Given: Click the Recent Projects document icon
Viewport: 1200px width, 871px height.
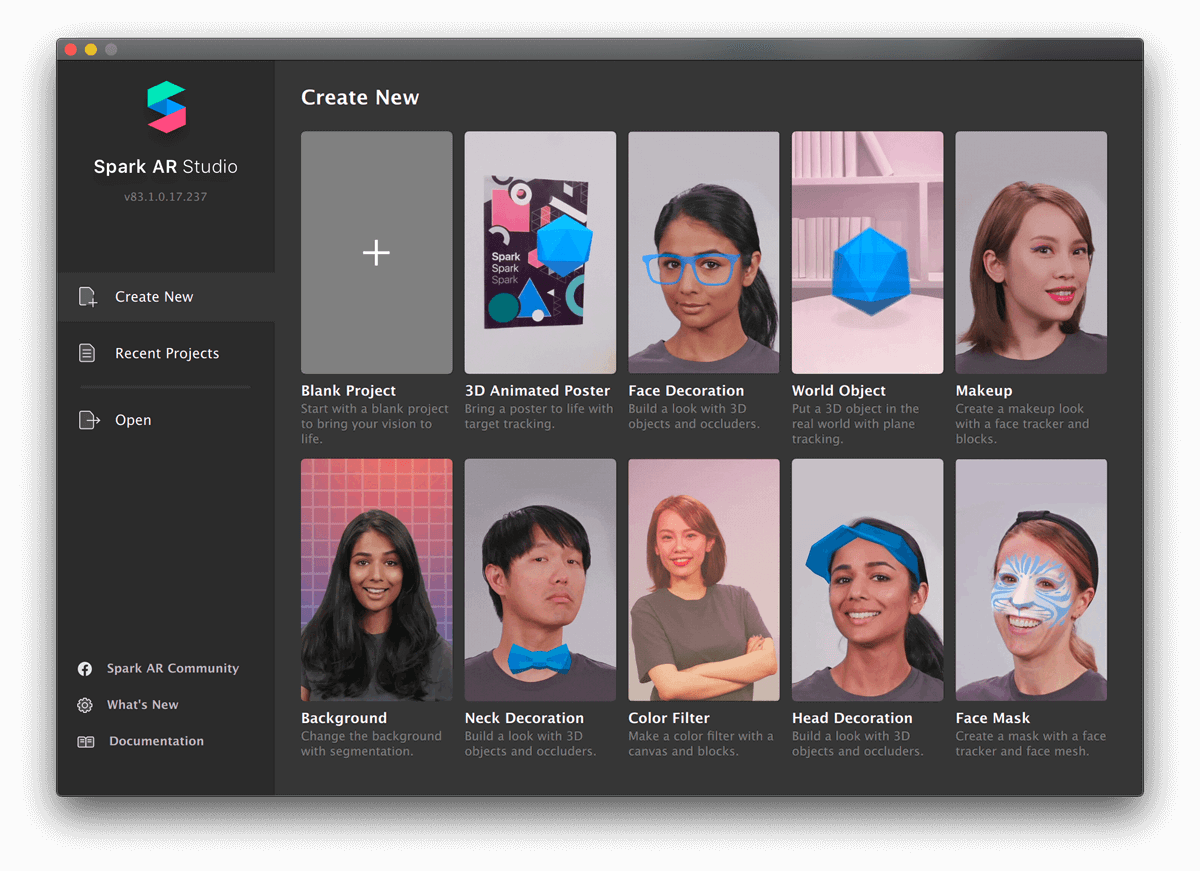Looking at the screenshot, I should coord(88,353).
